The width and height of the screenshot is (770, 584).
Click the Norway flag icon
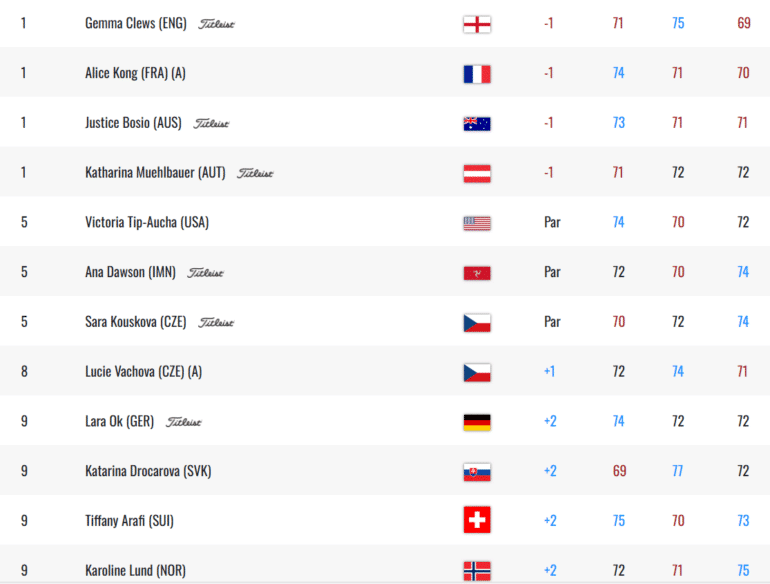tap(477, 571)
